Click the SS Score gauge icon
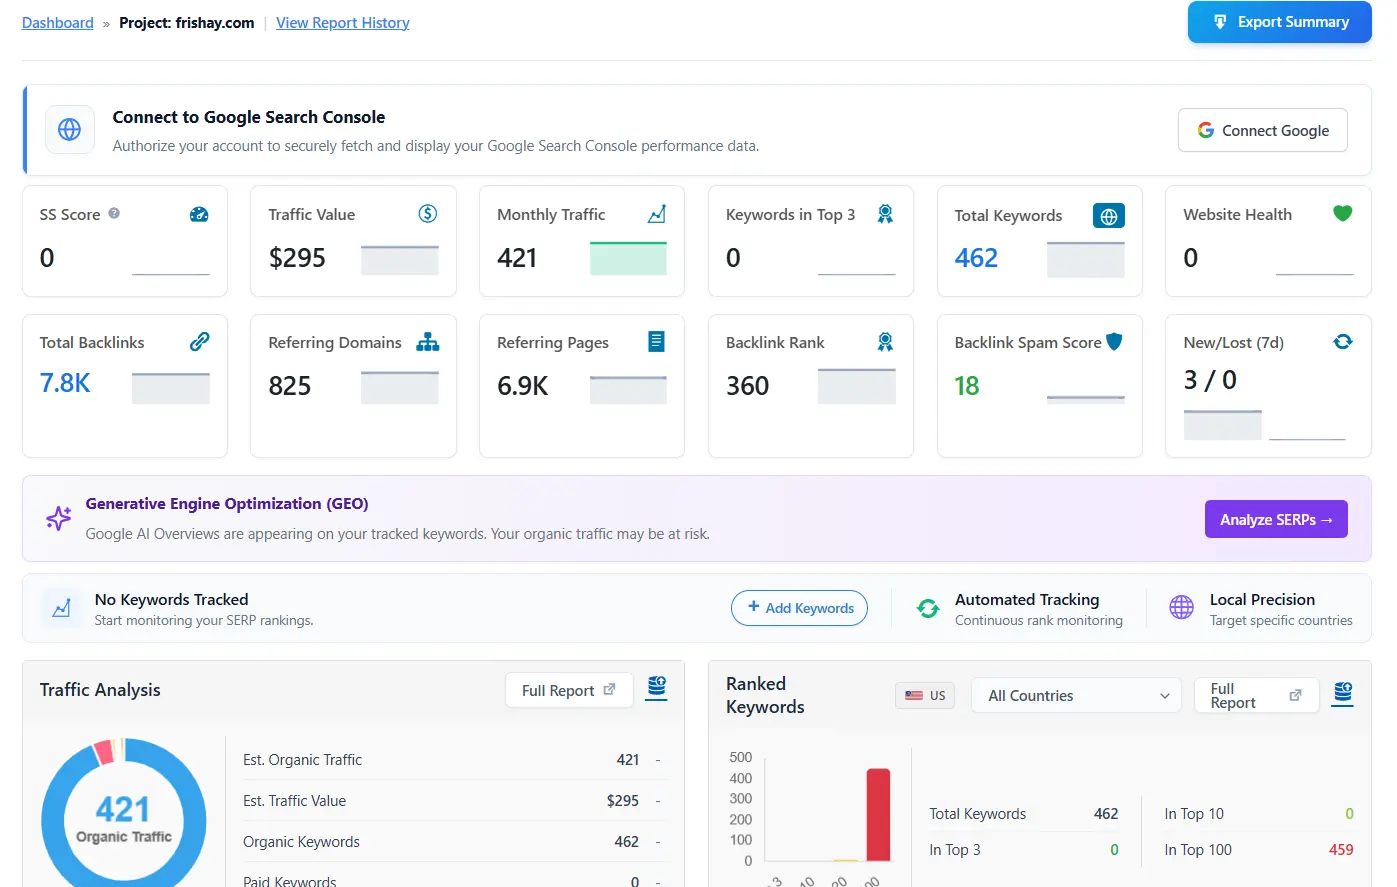The height and width of the screenshot is (887, 1397). pyautogui.click(x=198, y=214)
